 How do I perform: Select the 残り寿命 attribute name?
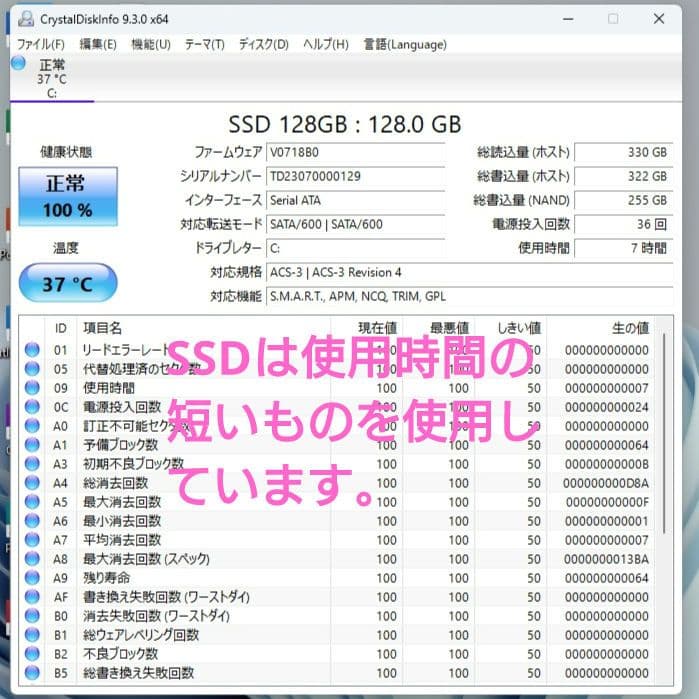tap(107, 578)
